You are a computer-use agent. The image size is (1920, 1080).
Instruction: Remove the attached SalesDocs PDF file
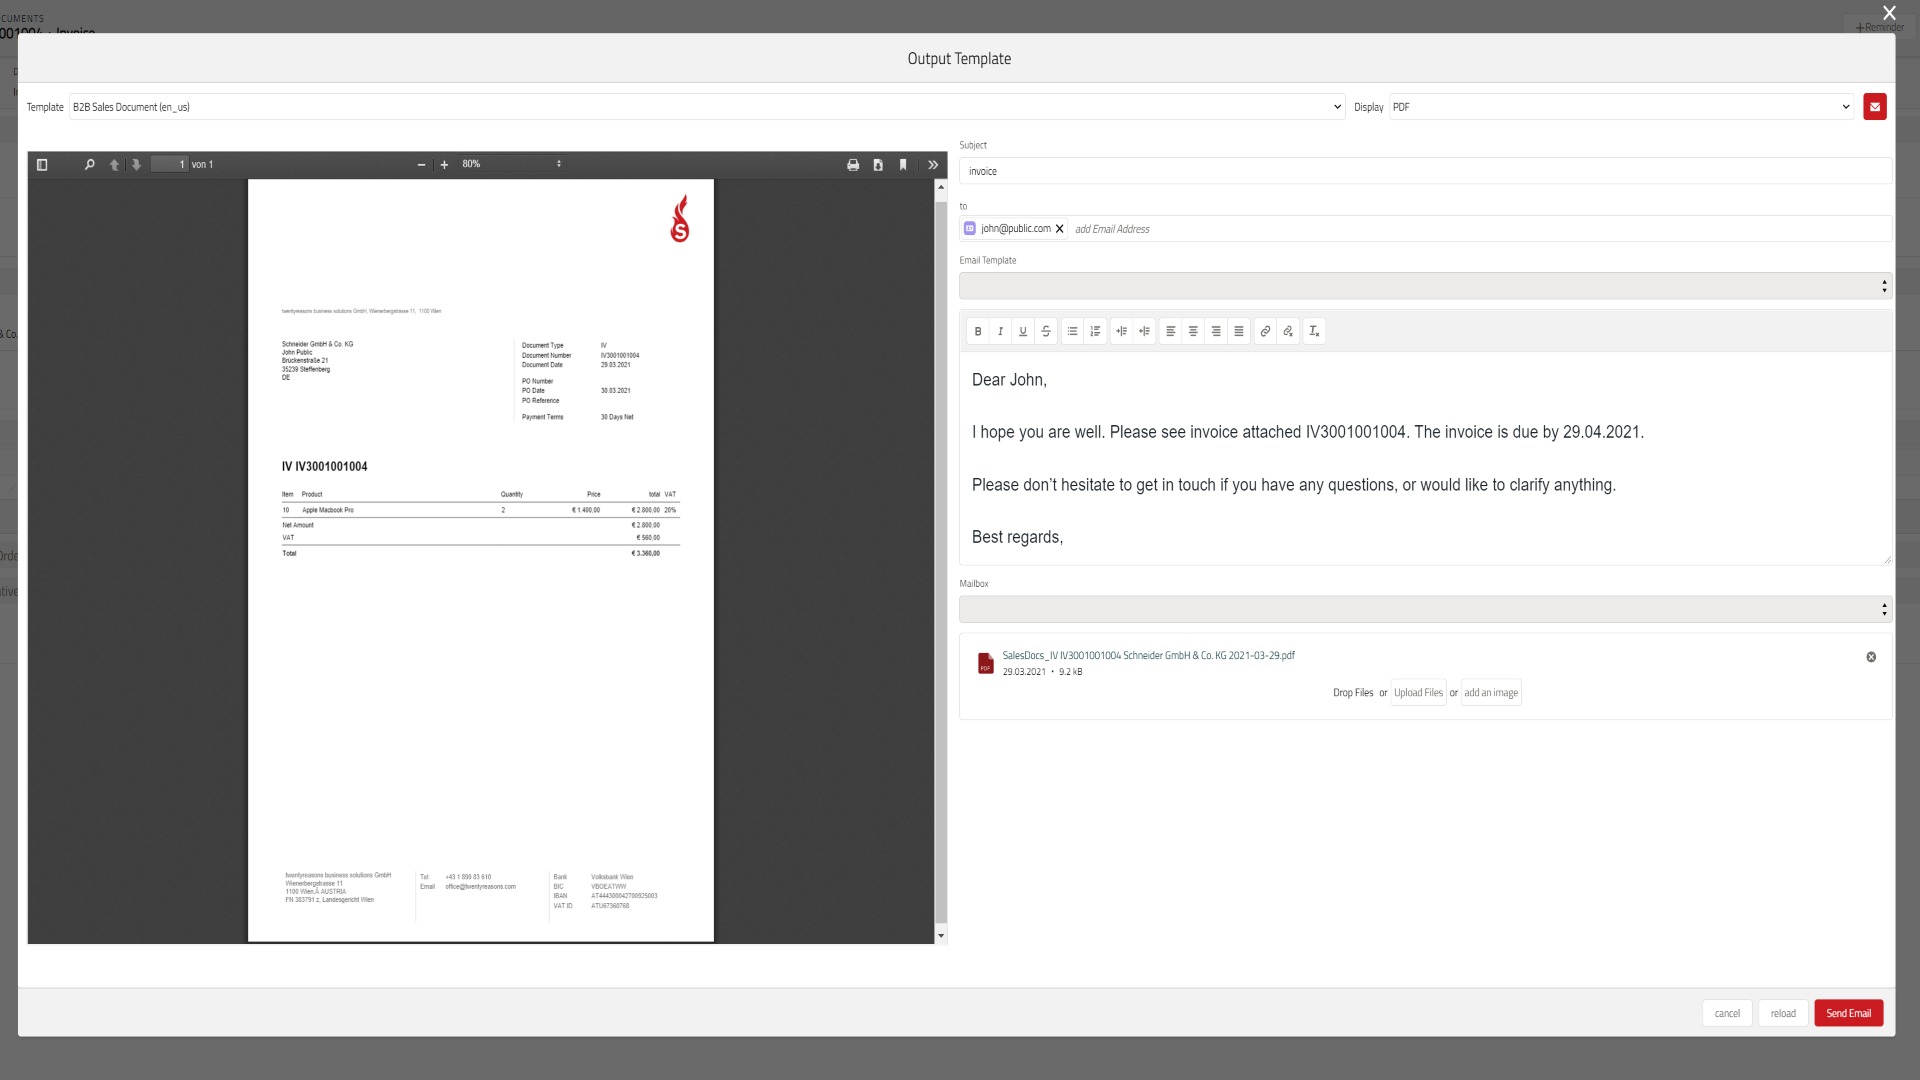(x=1871, y=657)
